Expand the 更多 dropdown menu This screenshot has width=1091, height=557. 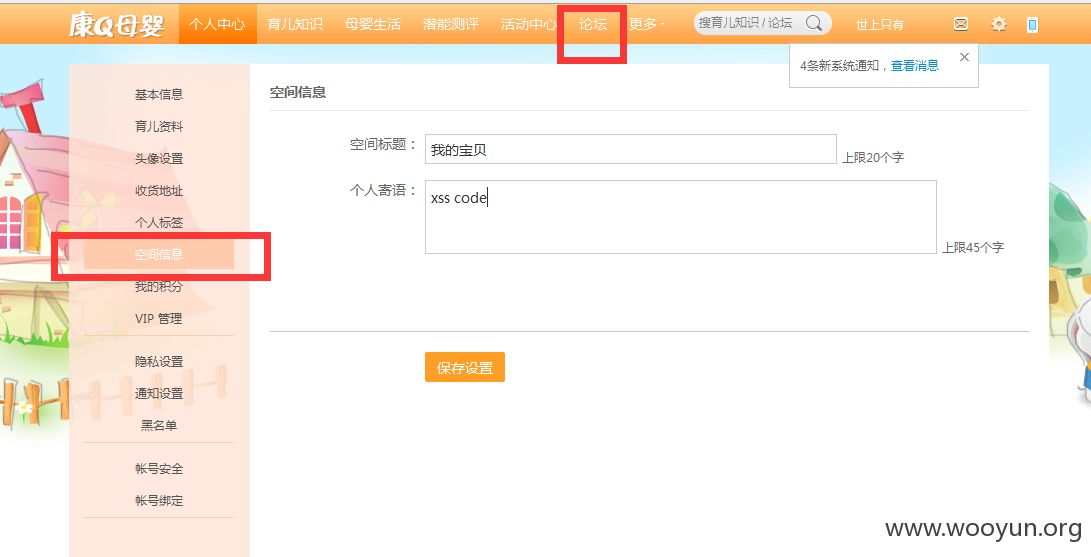click(x=646, y=24)
